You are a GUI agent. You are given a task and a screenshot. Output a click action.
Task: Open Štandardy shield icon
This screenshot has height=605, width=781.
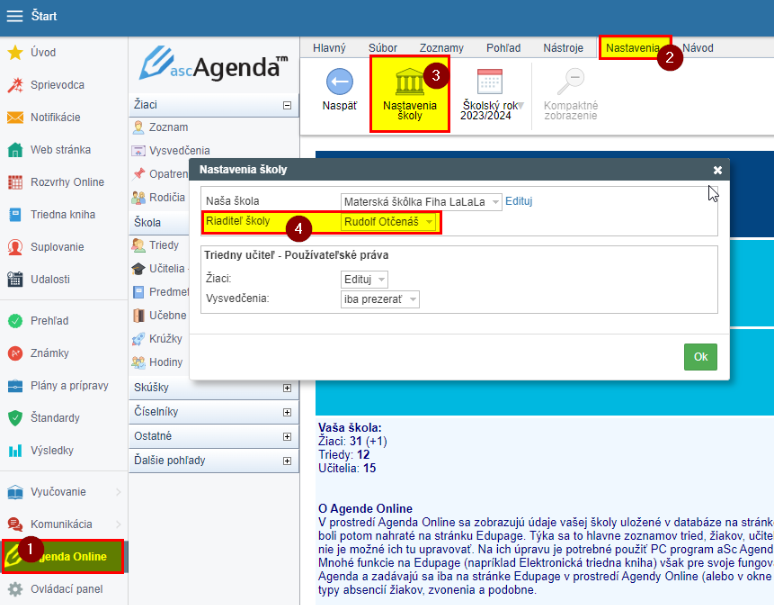tap(15, 418)
